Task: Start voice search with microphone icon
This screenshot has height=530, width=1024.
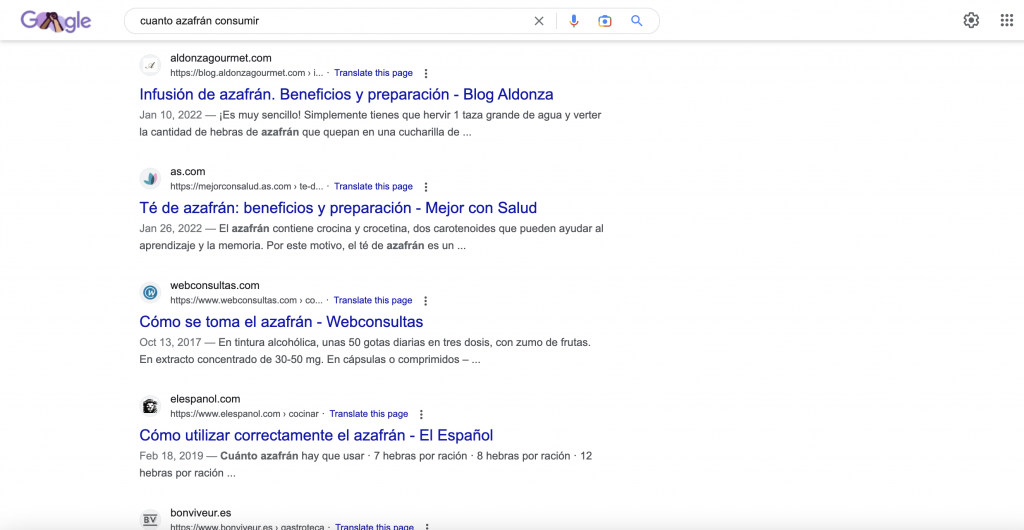Action: [574, 21]
